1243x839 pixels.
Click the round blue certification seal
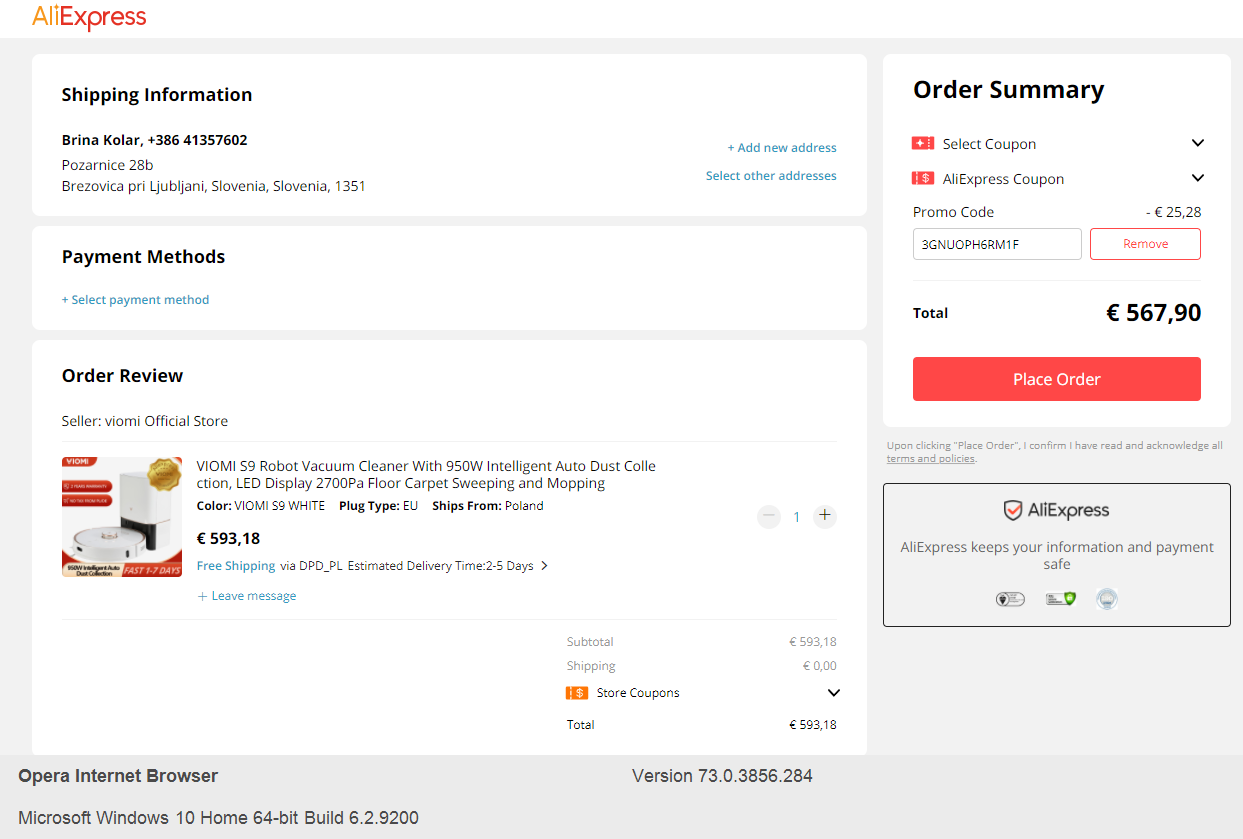(1107, 599)
